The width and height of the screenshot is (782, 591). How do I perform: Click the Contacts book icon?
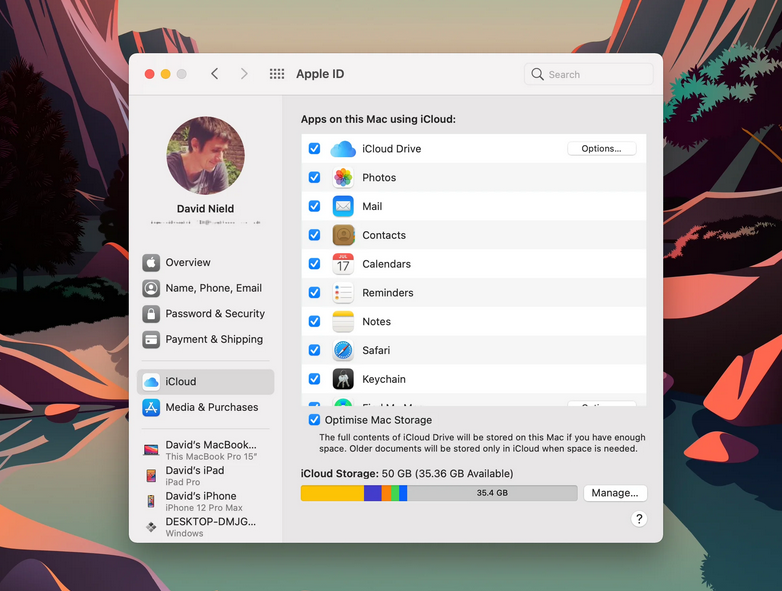343,235
